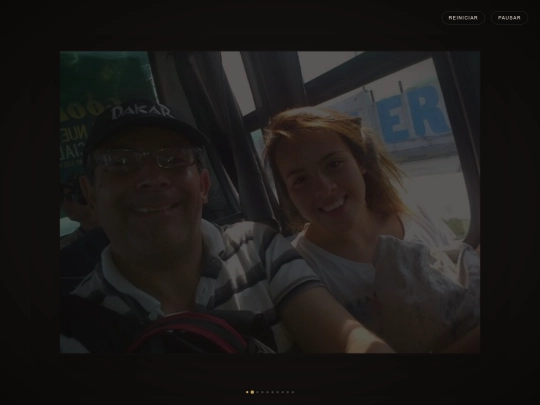The height and width of the screenshot is (405, 540).
Task: Go to the last slide dot
Action: (293, 392)
